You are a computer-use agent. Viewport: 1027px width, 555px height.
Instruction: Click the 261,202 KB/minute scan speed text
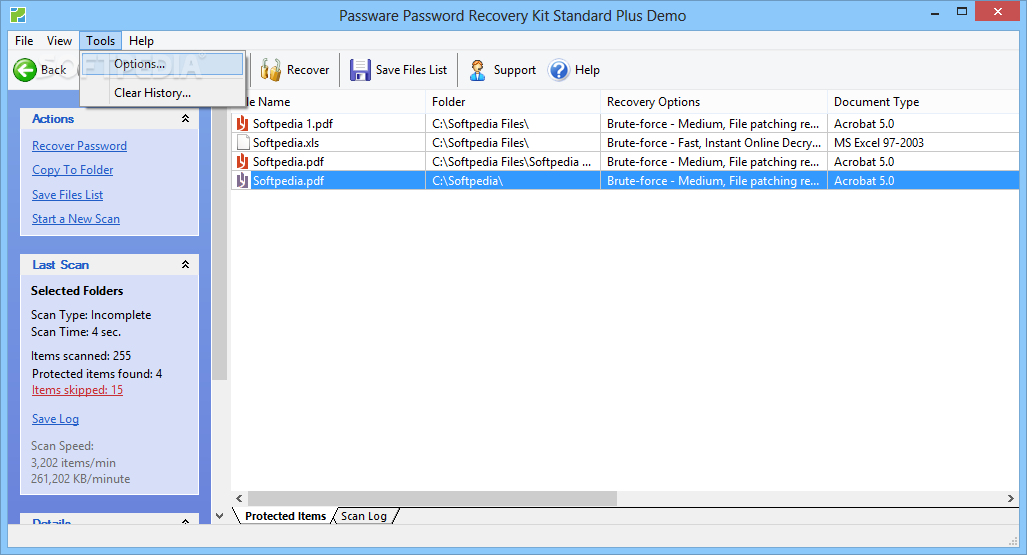(81, 479)
